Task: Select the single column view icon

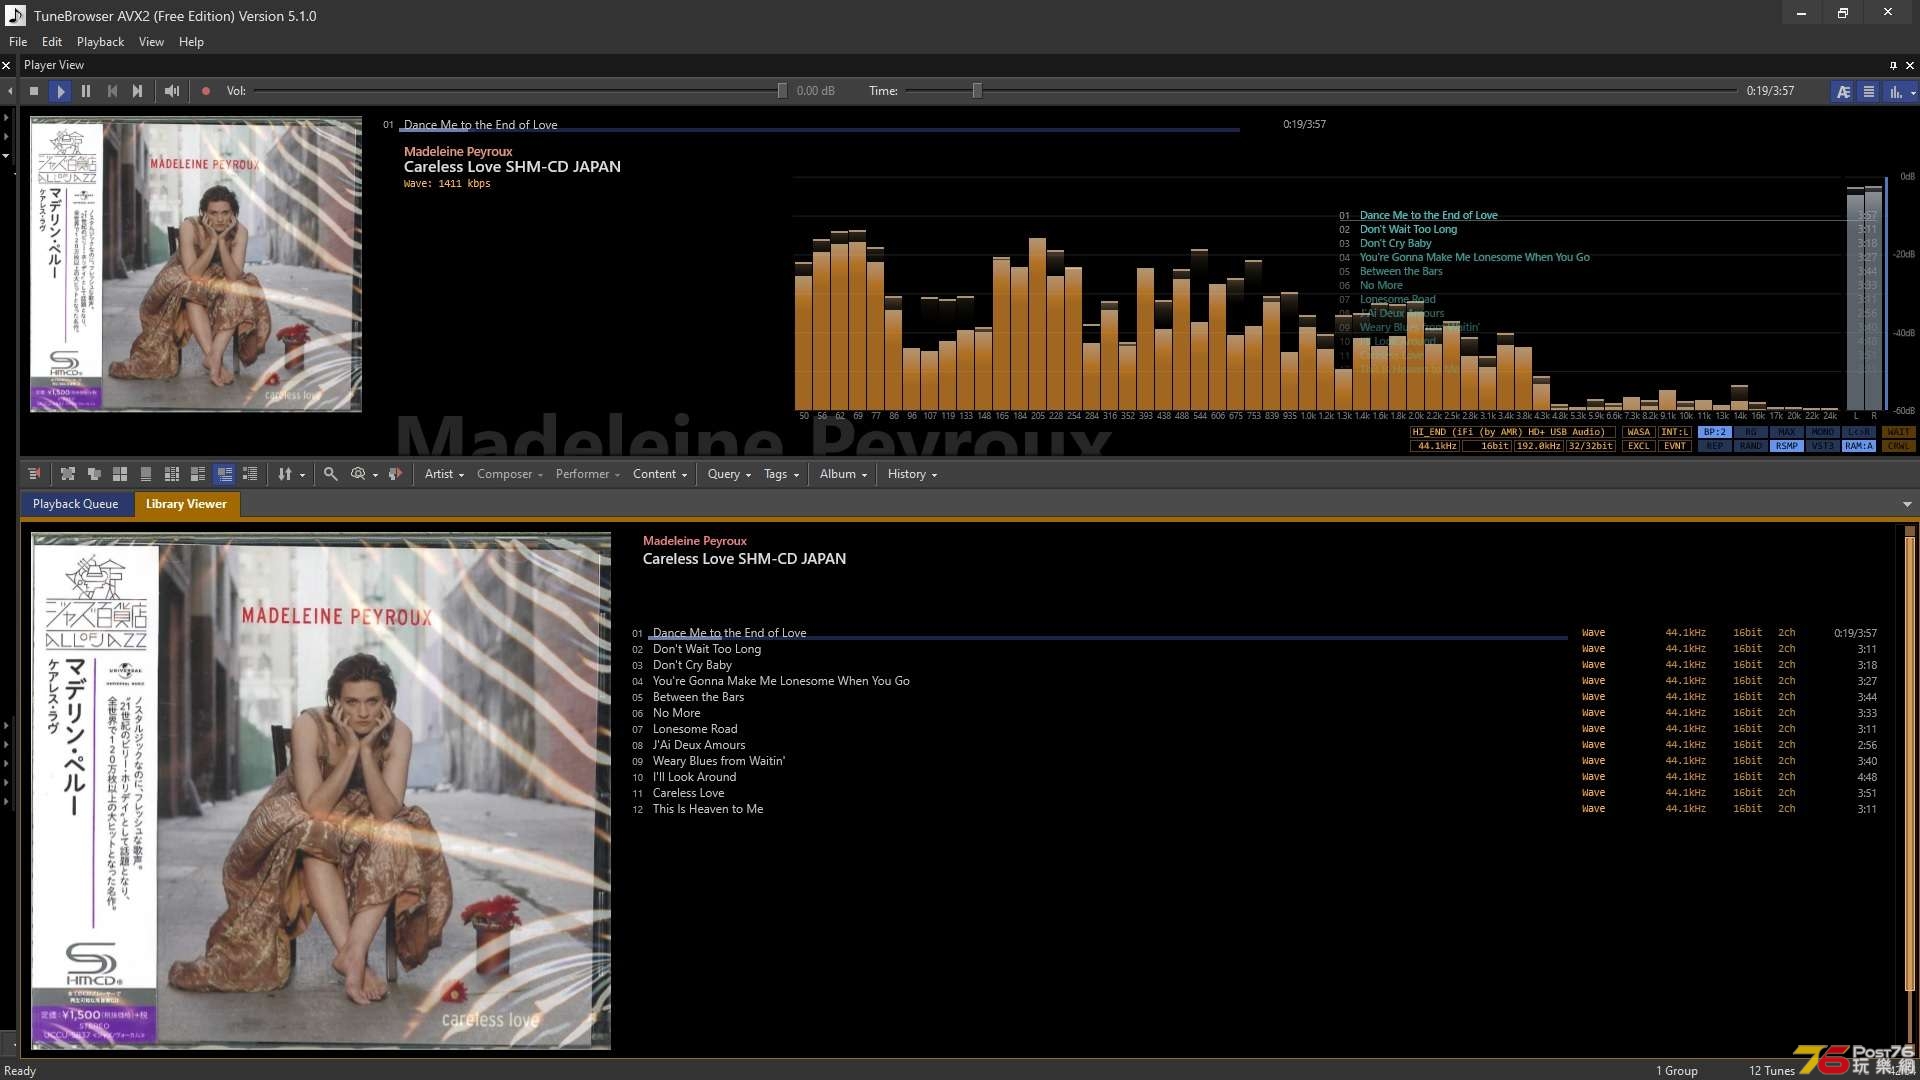Action: [x=146, y=474]
